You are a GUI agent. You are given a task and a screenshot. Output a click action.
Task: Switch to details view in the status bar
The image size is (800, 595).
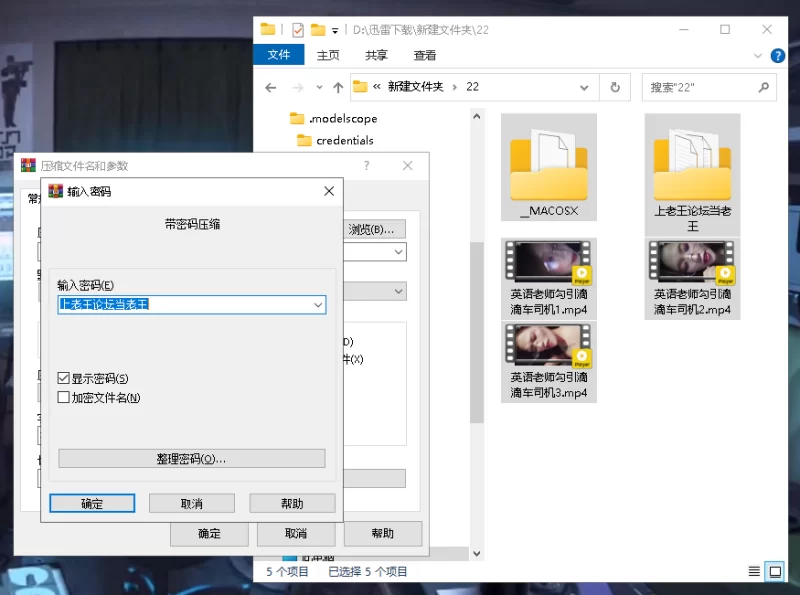click(x=754, y=572)
